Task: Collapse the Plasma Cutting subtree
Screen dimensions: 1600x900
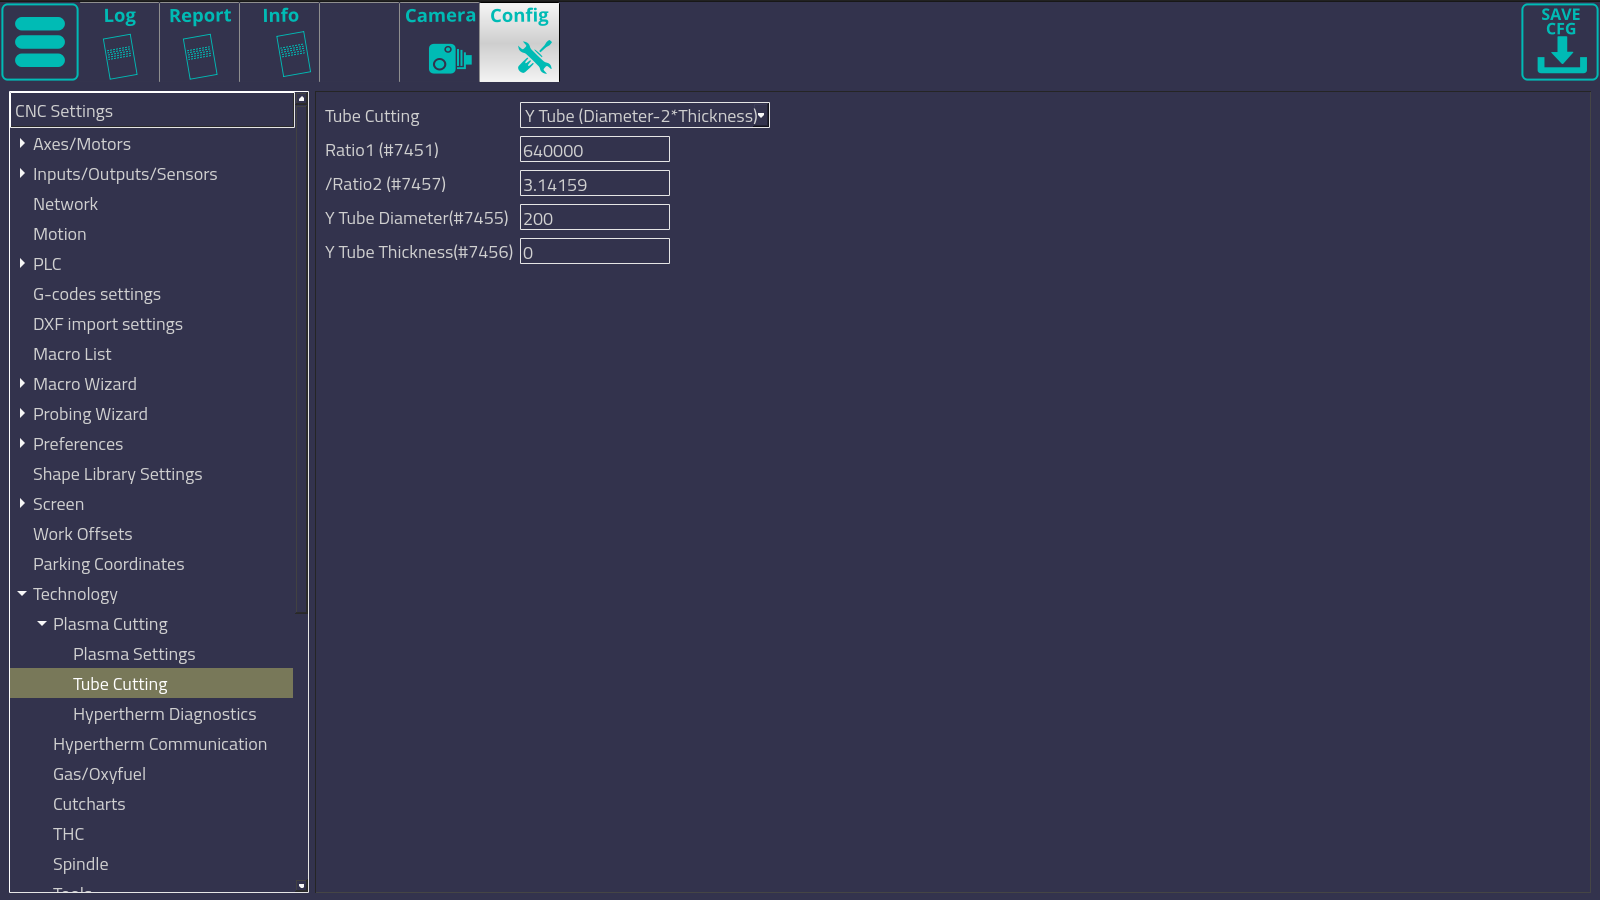Action: [x=42, y=624]
